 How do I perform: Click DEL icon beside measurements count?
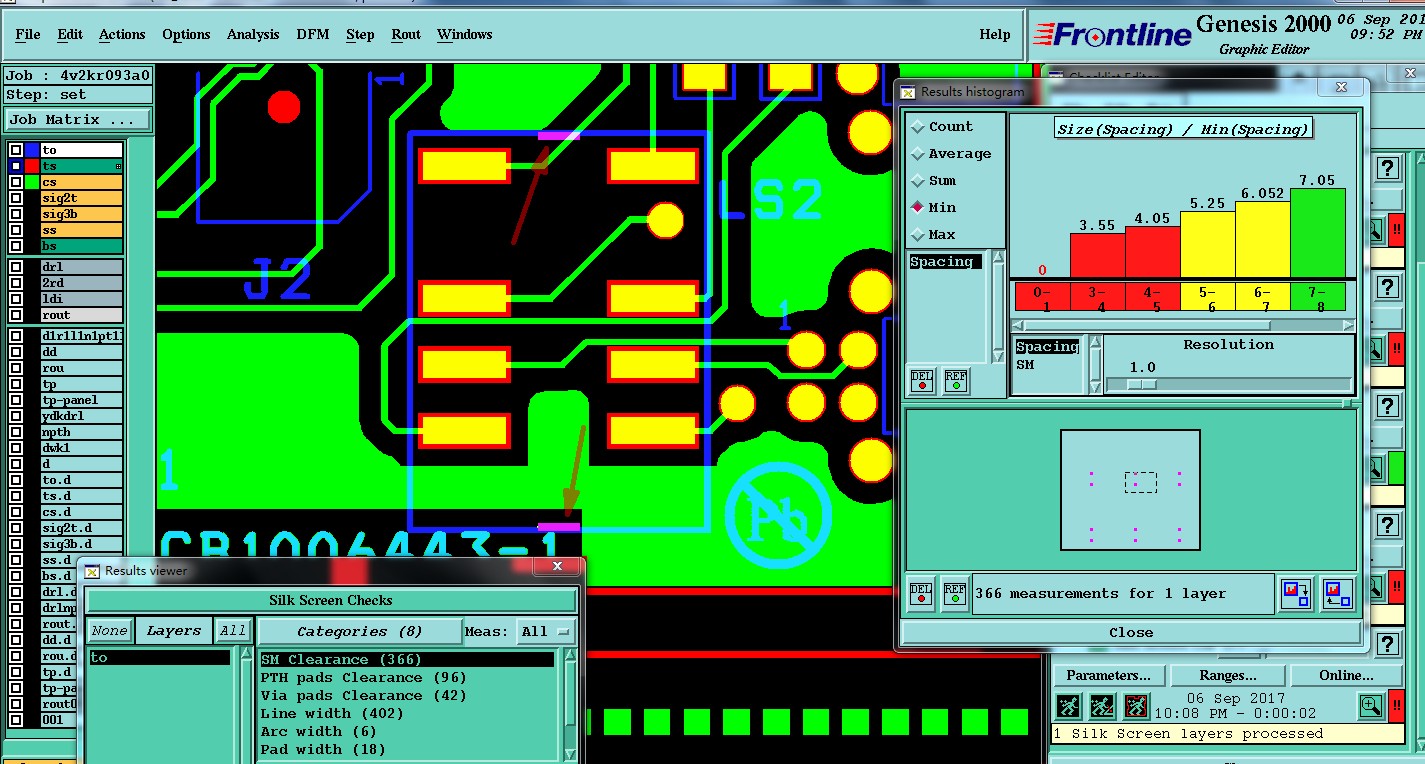[921, 593]
